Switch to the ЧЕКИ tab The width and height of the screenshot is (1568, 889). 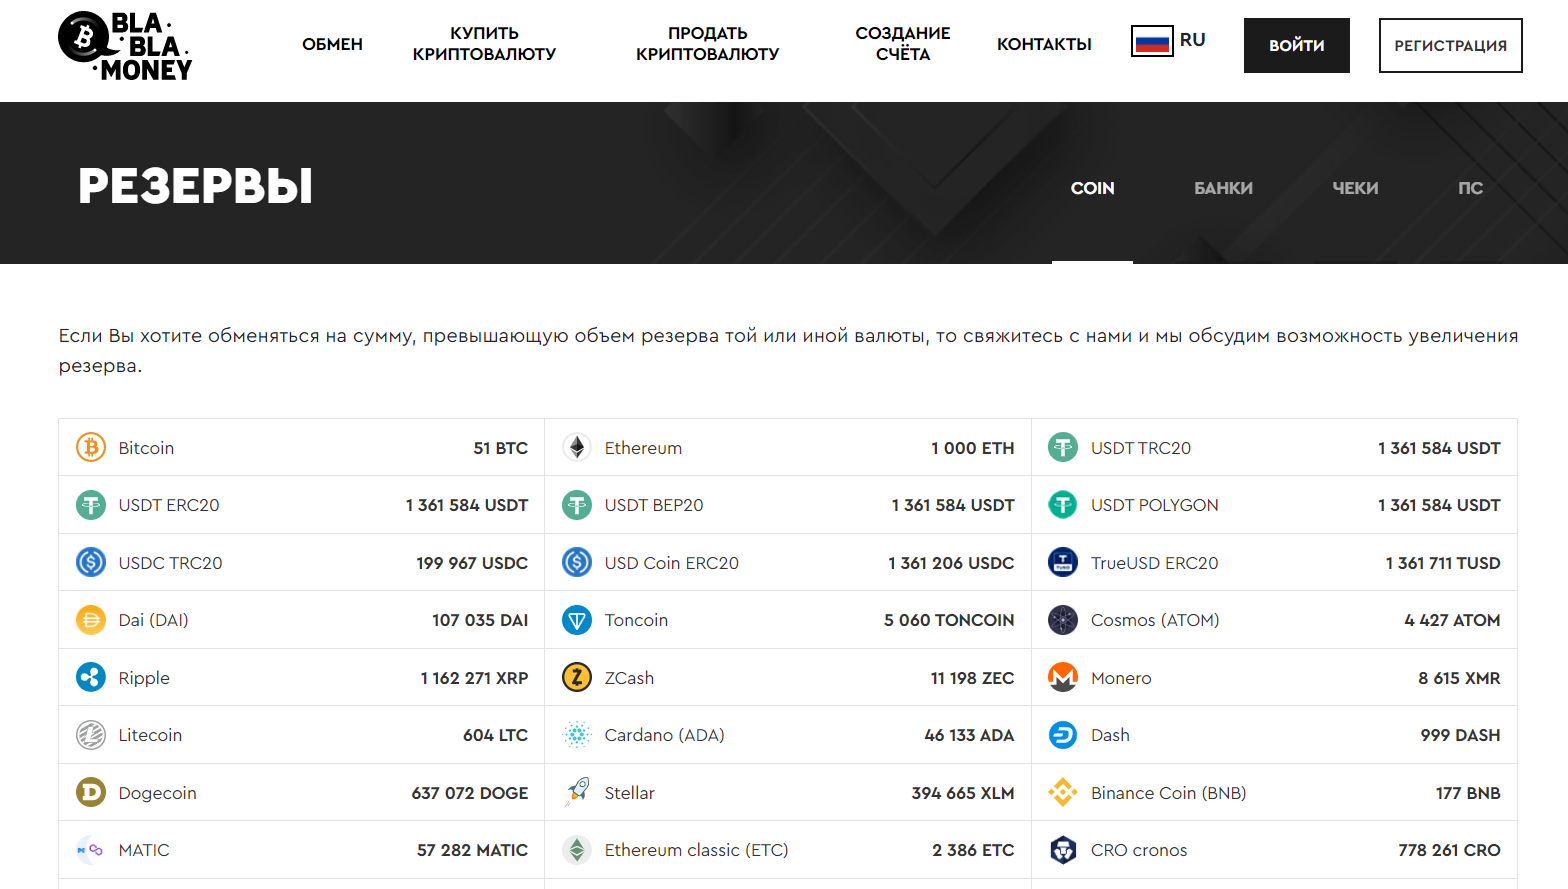pyautogui.click(x=1355, y=188)
